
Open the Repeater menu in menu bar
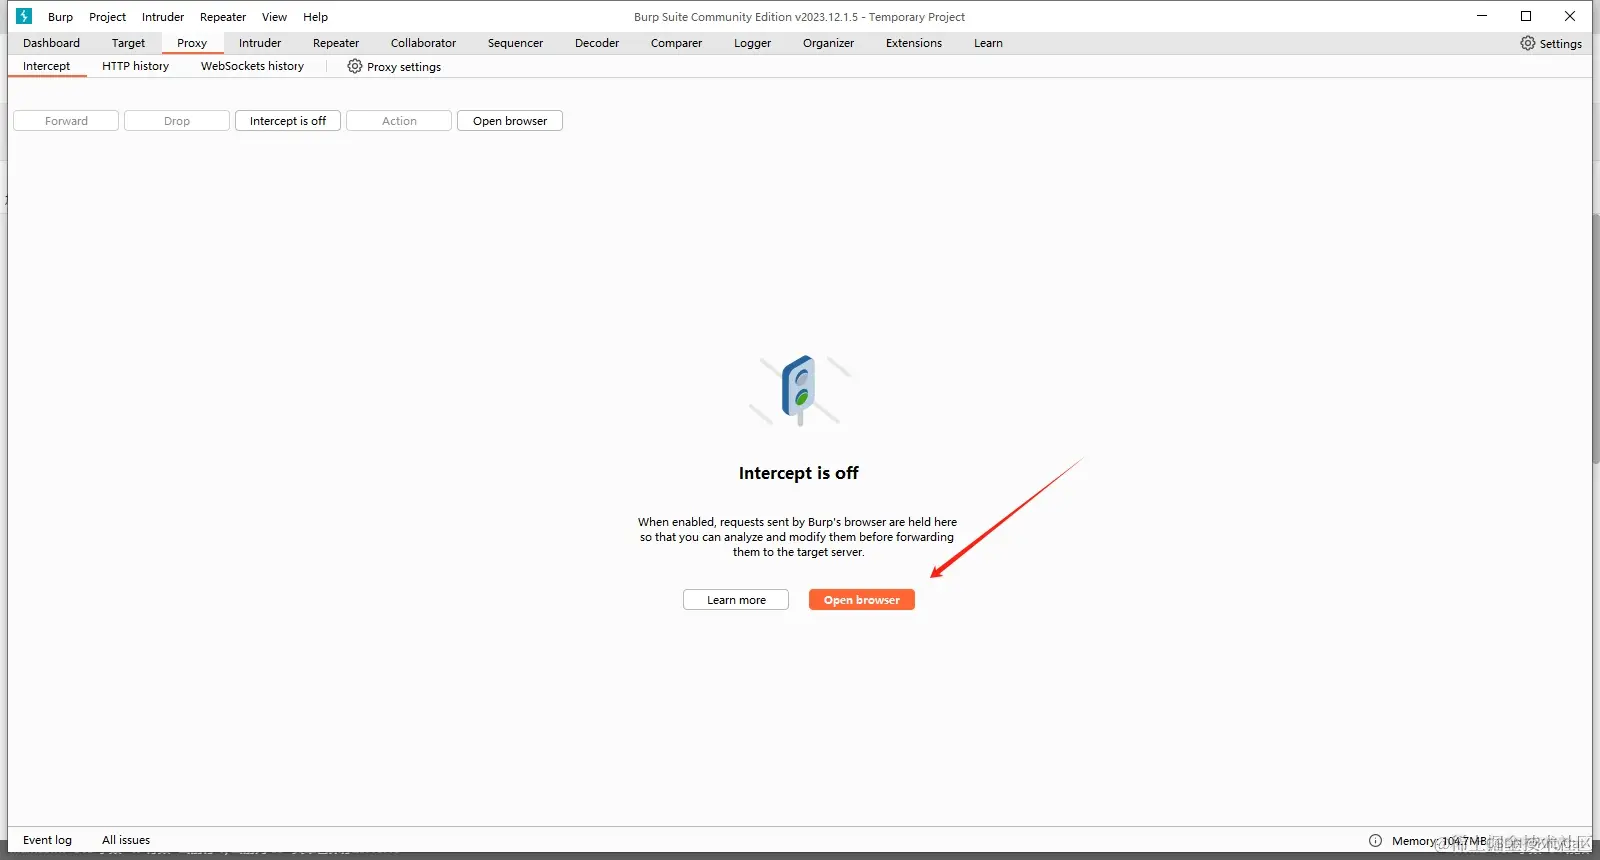tap(223, 17)
